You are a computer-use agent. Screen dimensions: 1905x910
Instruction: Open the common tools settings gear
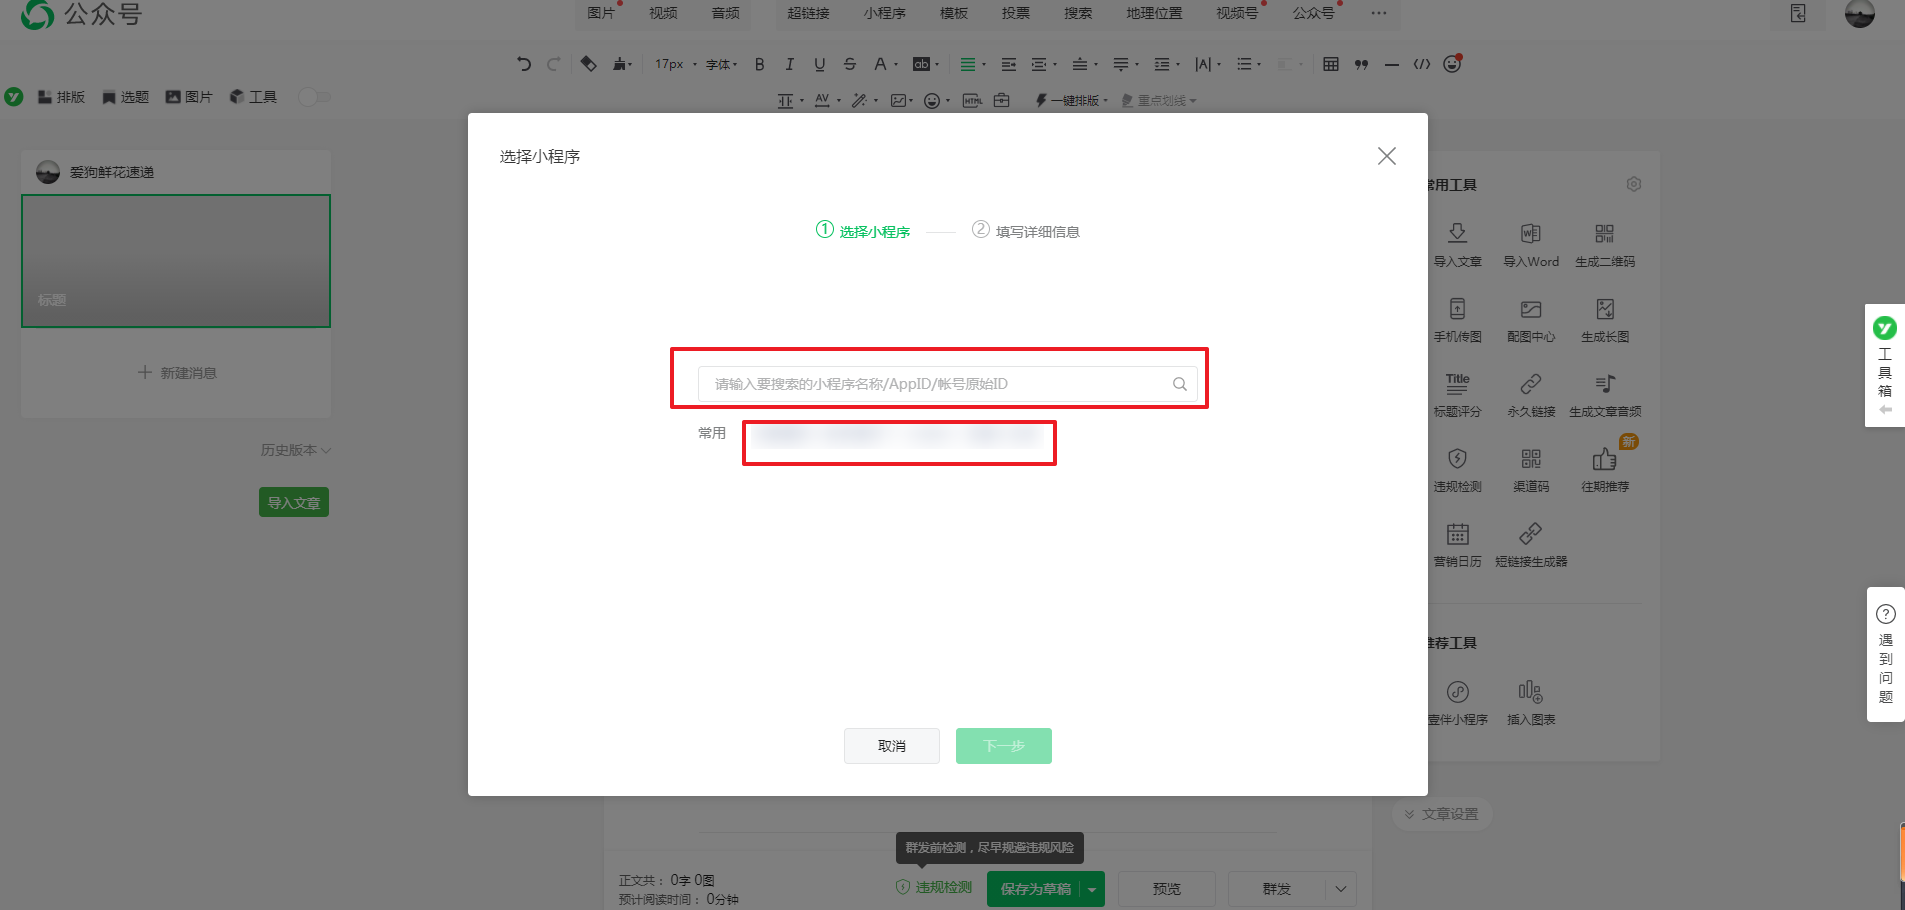(1634, 184)
